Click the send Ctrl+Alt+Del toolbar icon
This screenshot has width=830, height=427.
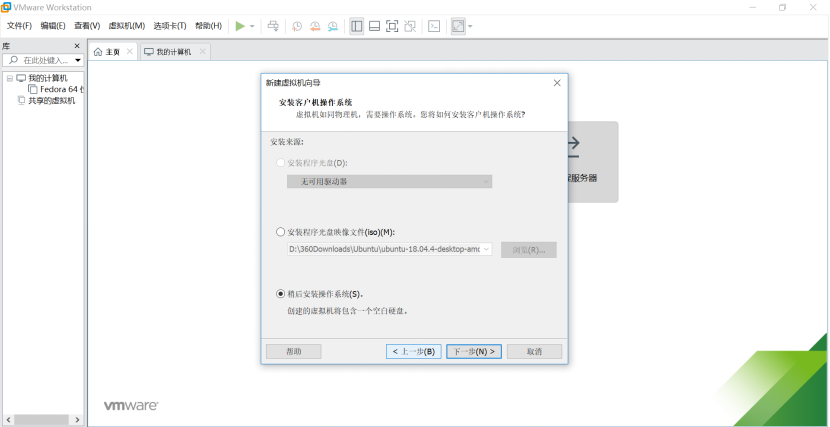273,26
